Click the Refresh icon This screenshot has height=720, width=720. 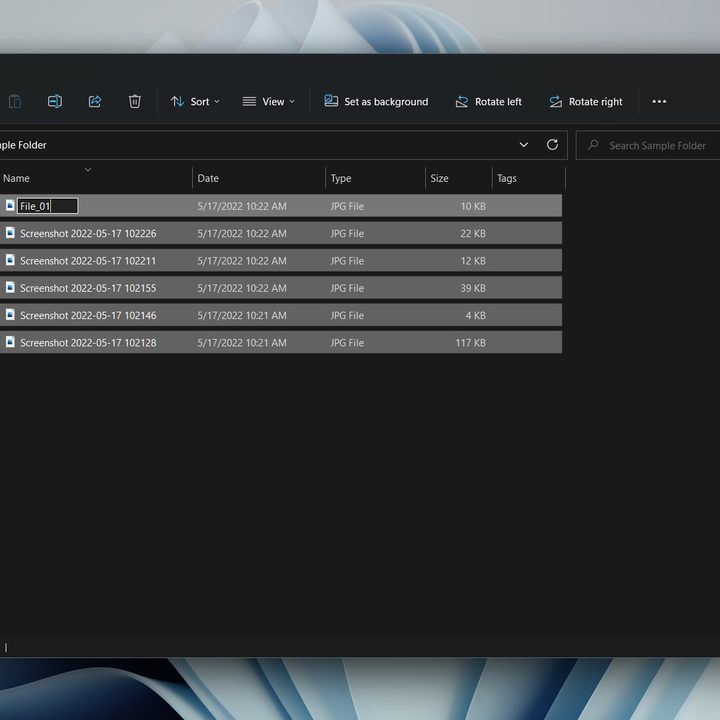552,145
